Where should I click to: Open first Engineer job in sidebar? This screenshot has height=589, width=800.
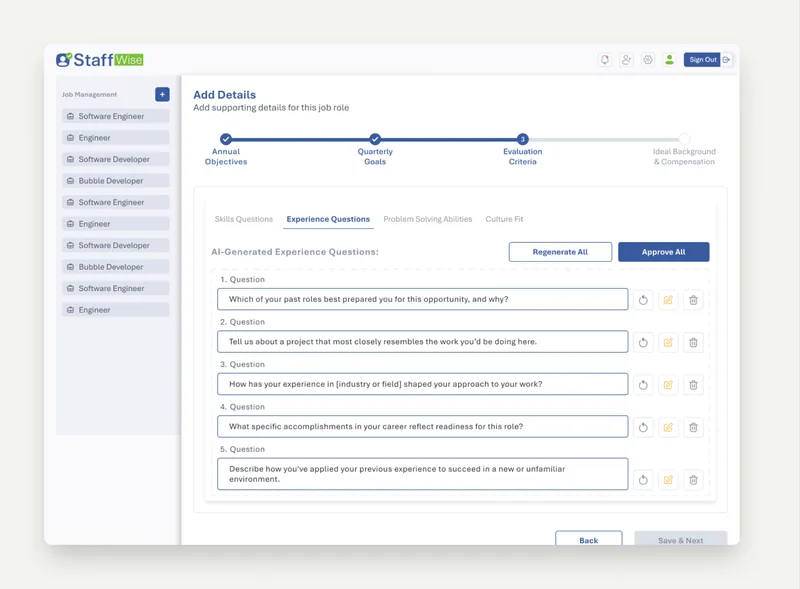pos(116,137)
